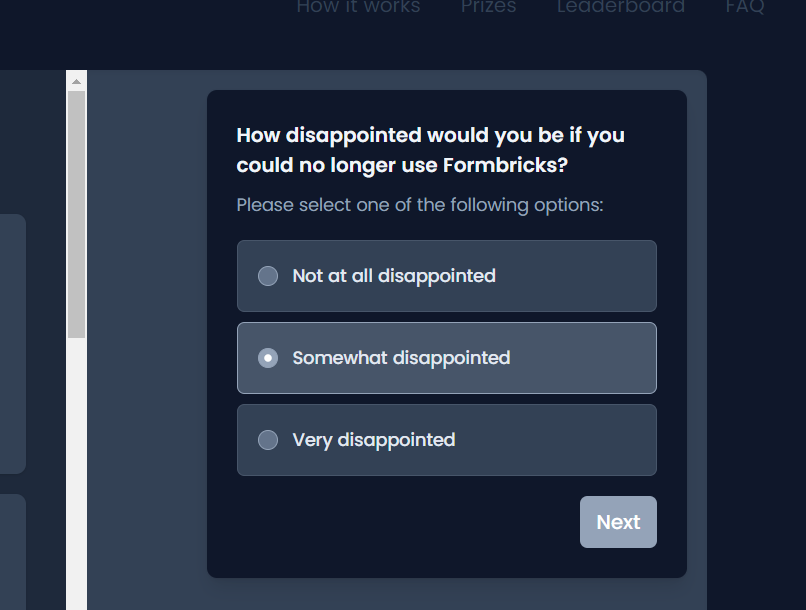The image size is (806, 610).
Task: Click the 'Not at all disappointed' option card
Action: click(446, 276)
